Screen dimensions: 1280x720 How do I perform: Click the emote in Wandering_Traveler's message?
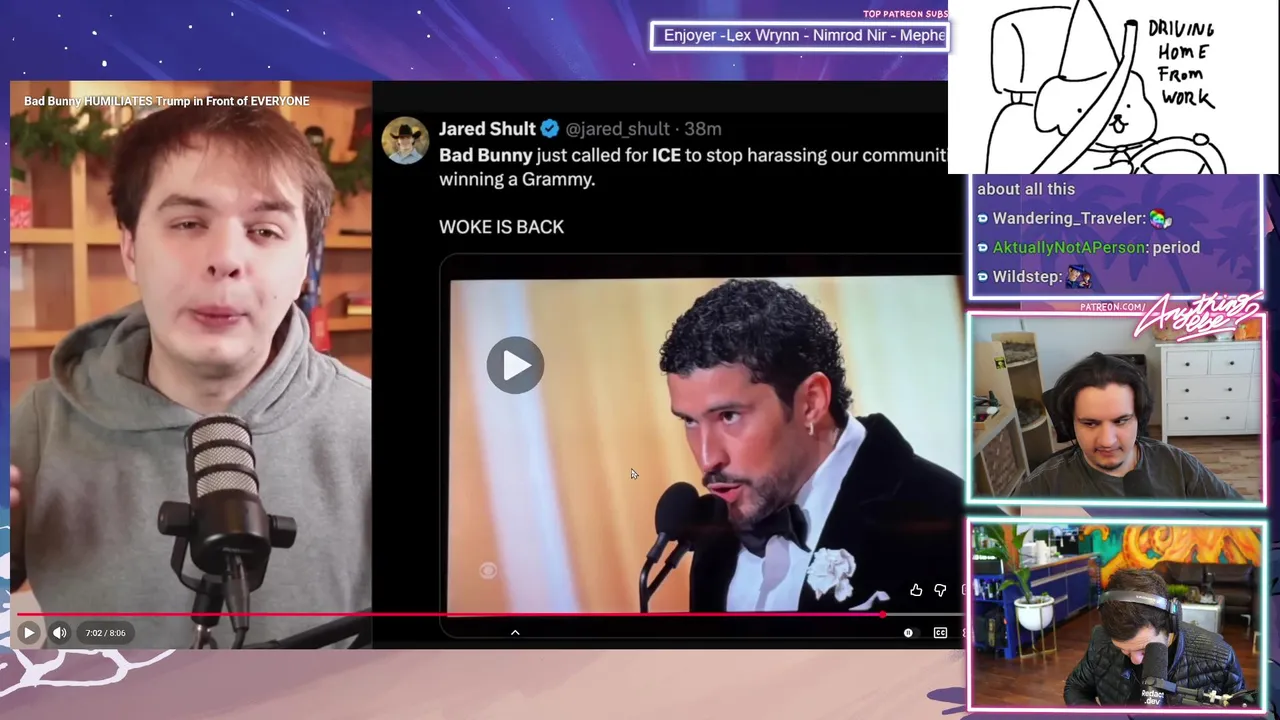point(1160,218)
